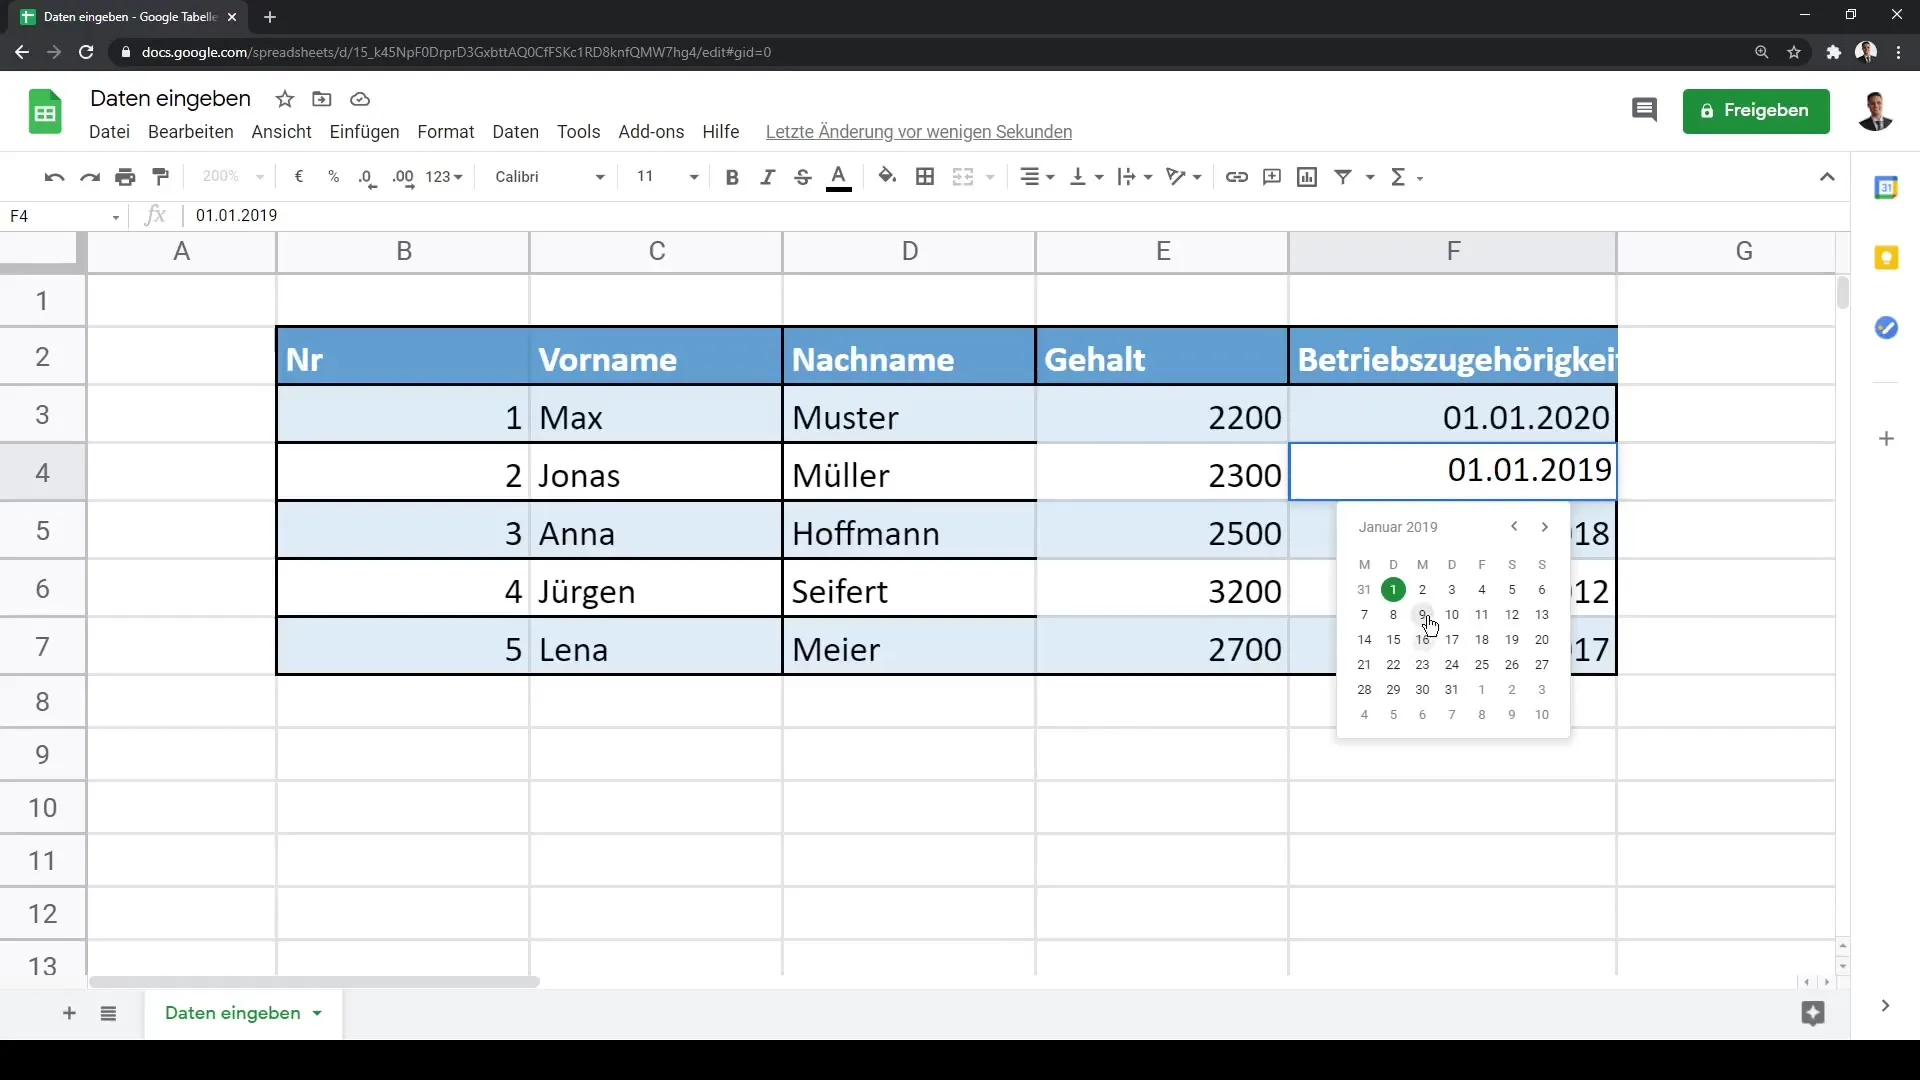Screen dimensions: 1920x1080
Task: Open the fill color bucket tool
Action: (886, 177)
